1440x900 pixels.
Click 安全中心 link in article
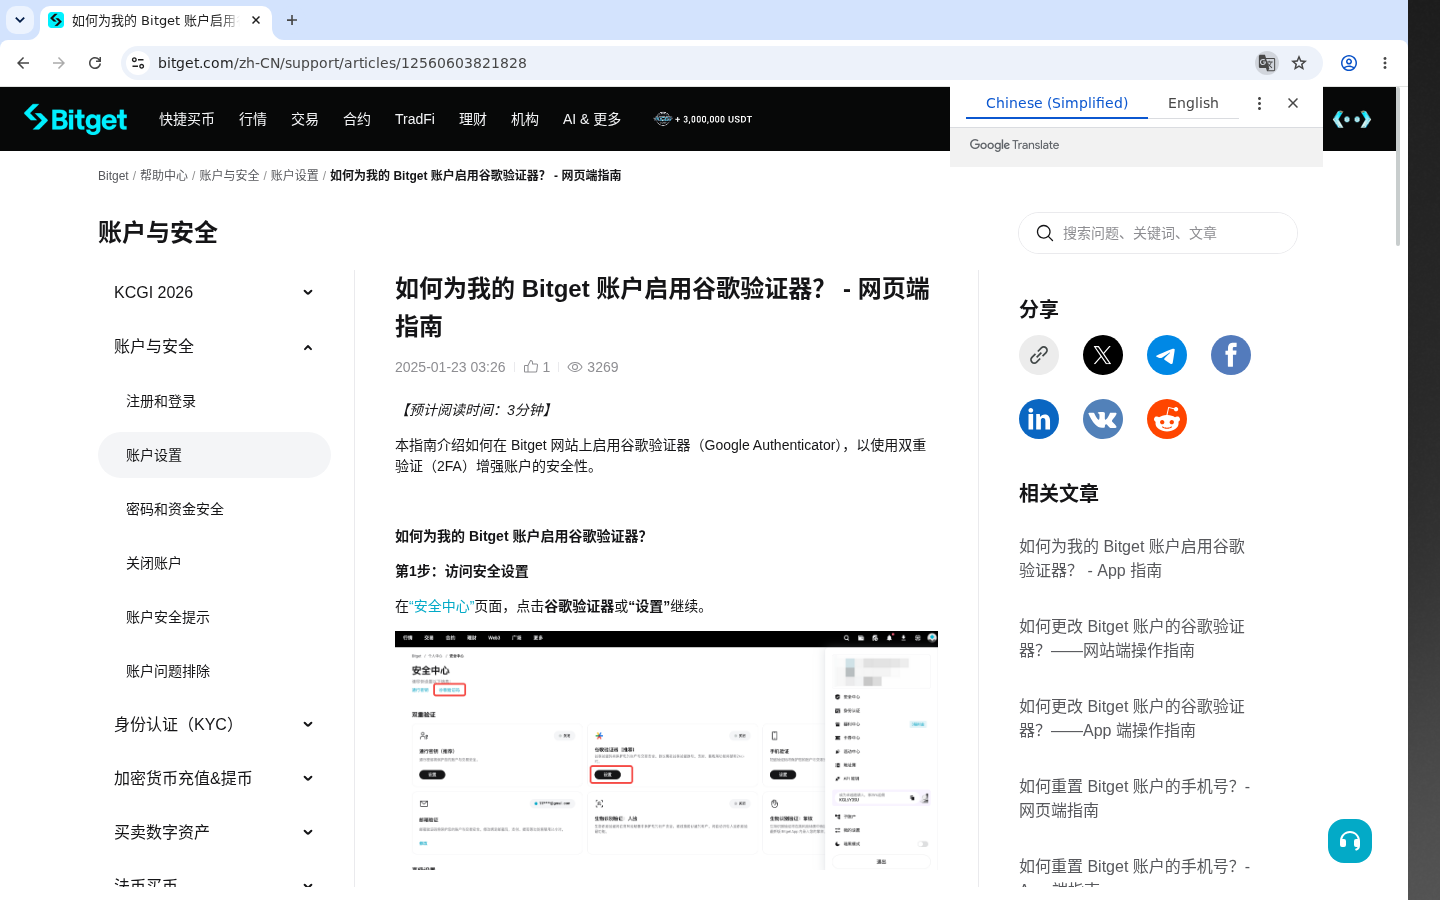pos(442,606)
